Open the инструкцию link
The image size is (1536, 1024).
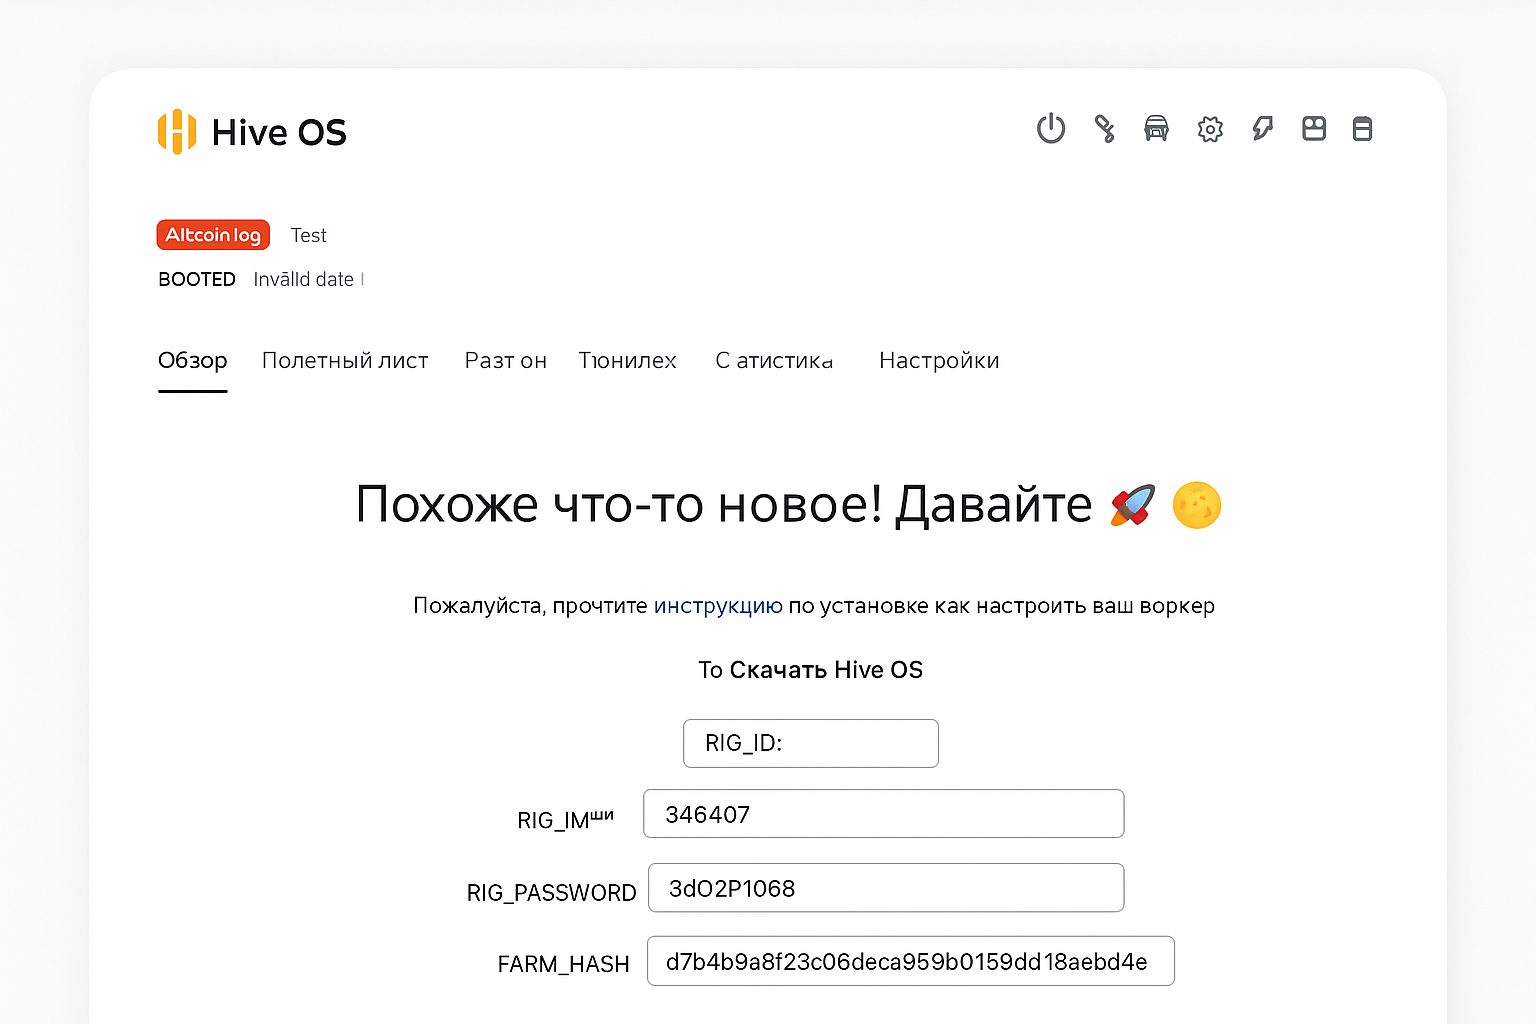pyautogui.click(x=718, y=605)
